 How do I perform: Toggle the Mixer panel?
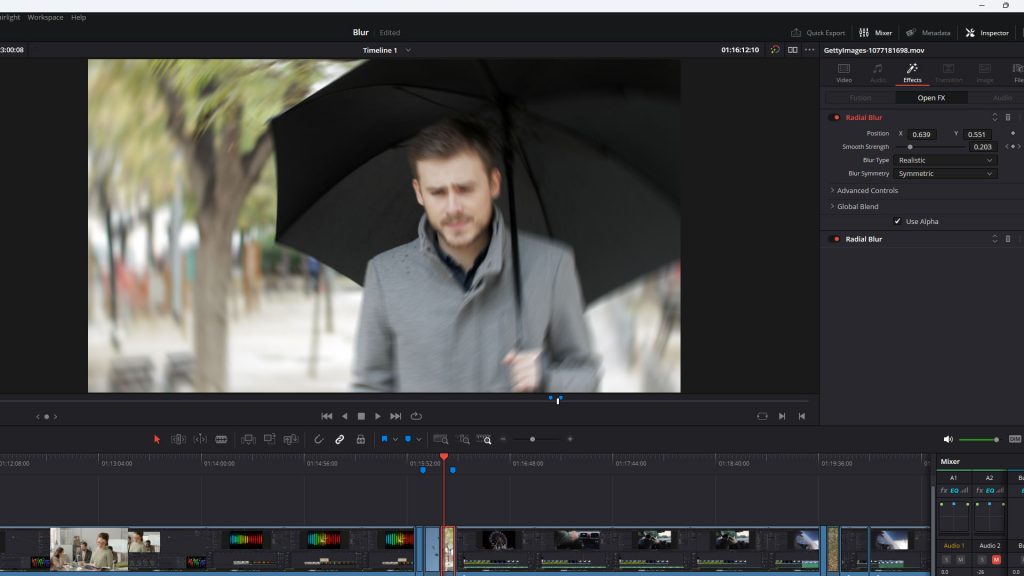point(876,33)
